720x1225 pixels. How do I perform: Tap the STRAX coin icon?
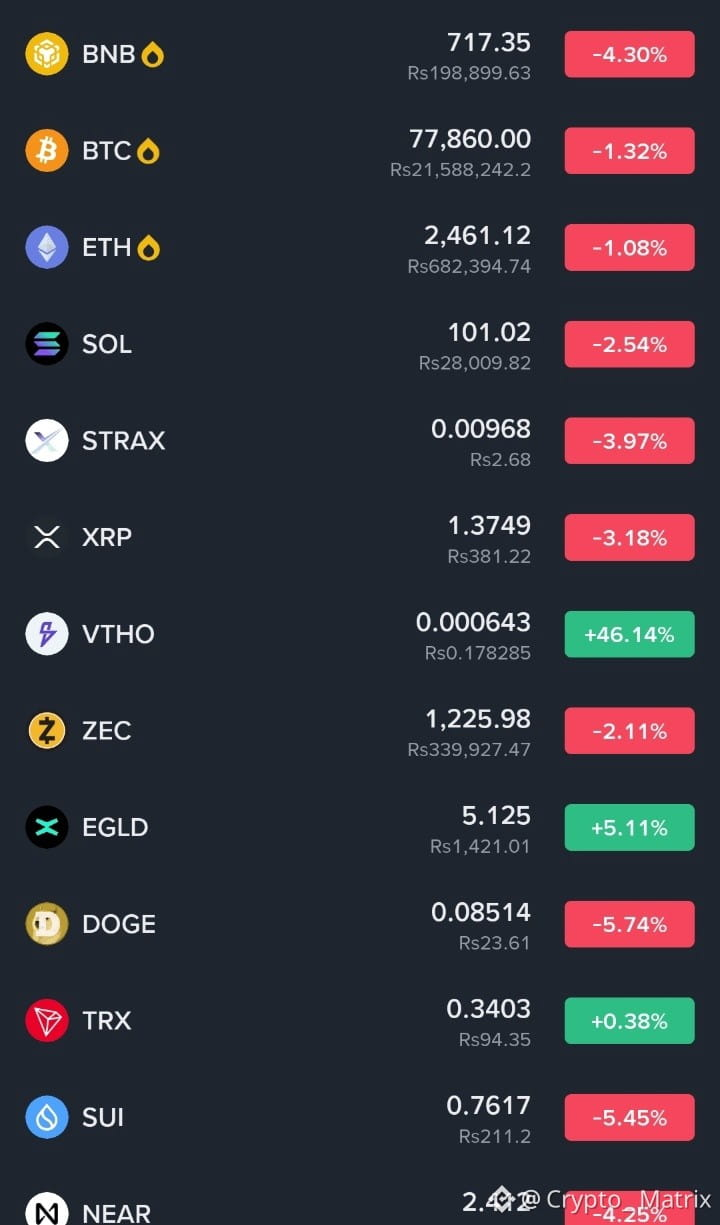coord(47,441)
